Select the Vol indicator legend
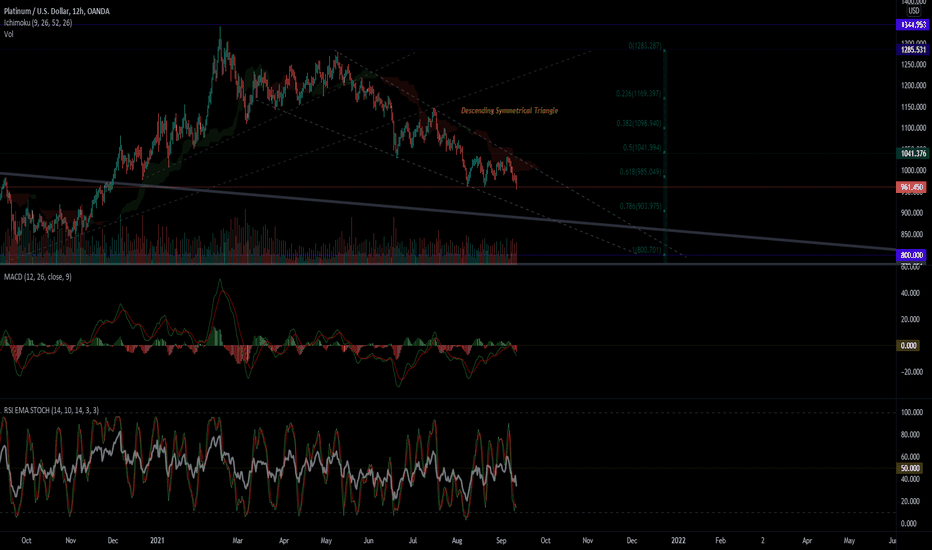 tap(8, 34)
